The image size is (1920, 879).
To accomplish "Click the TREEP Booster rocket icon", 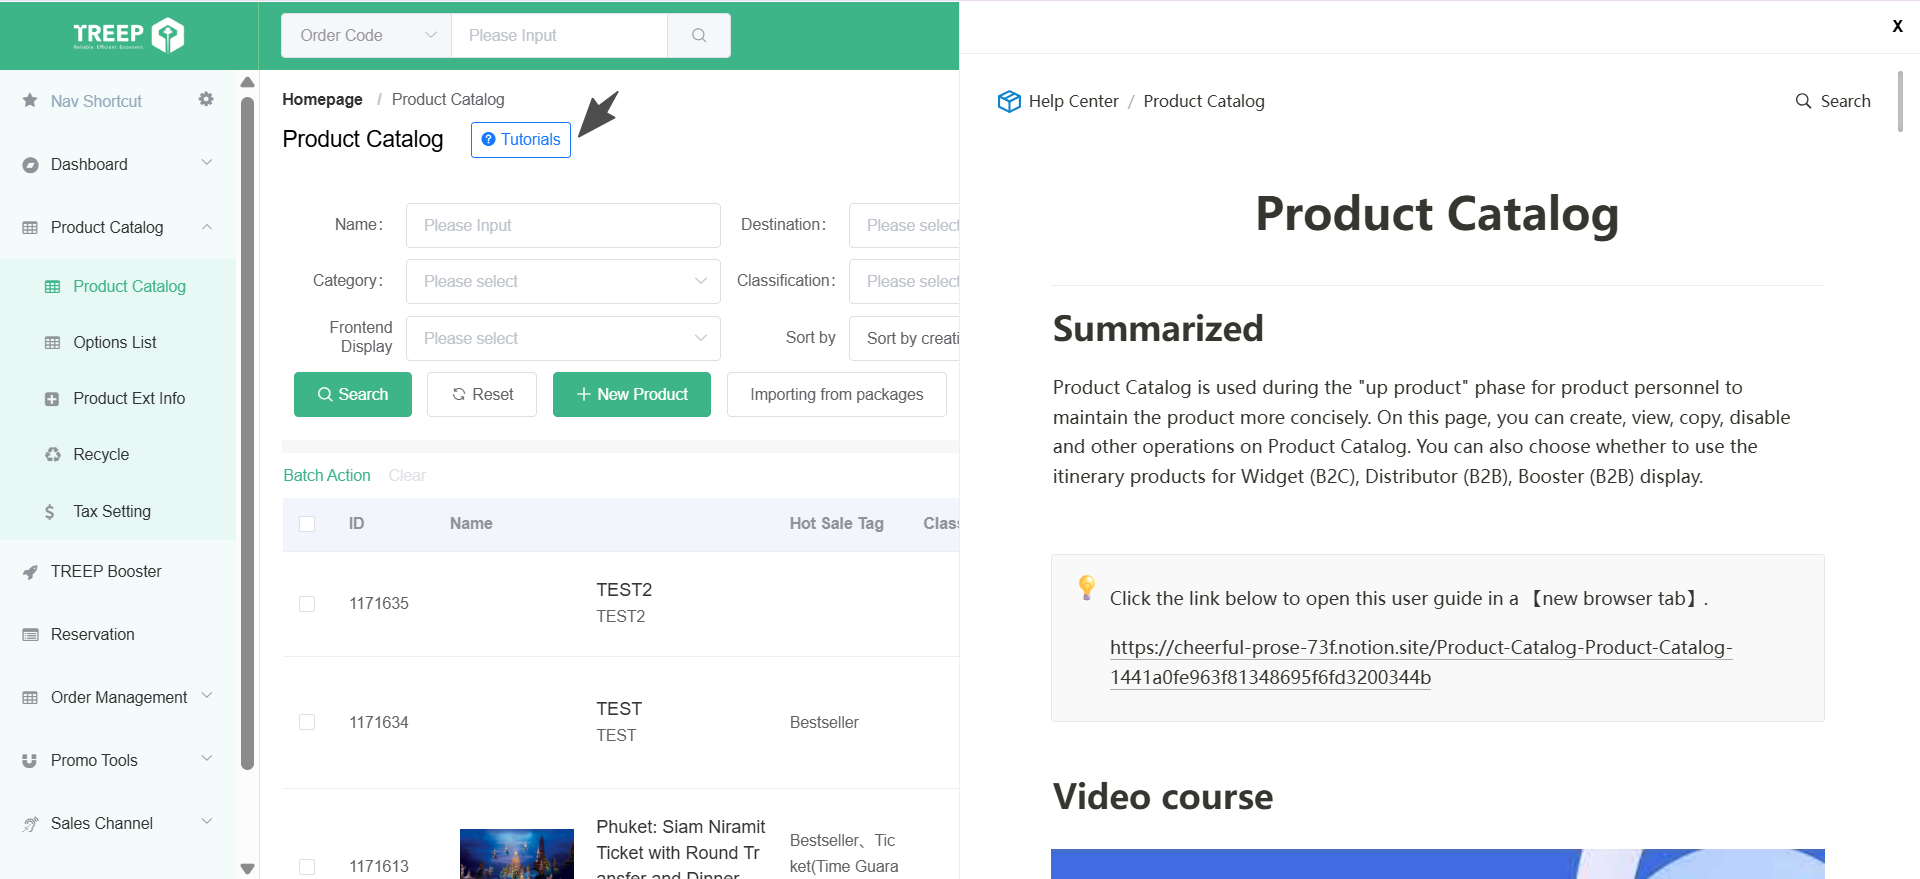I will (30, 571).
